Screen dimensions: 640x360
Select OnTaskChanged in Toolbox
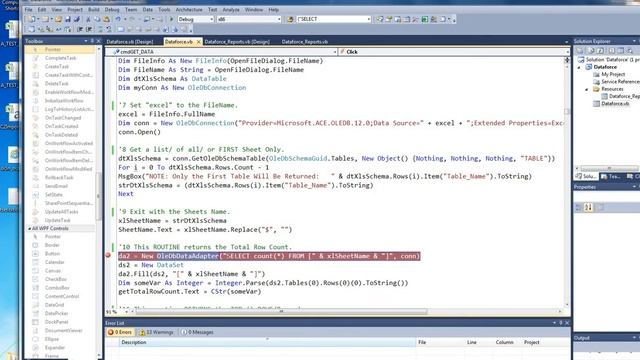(63, 118)
